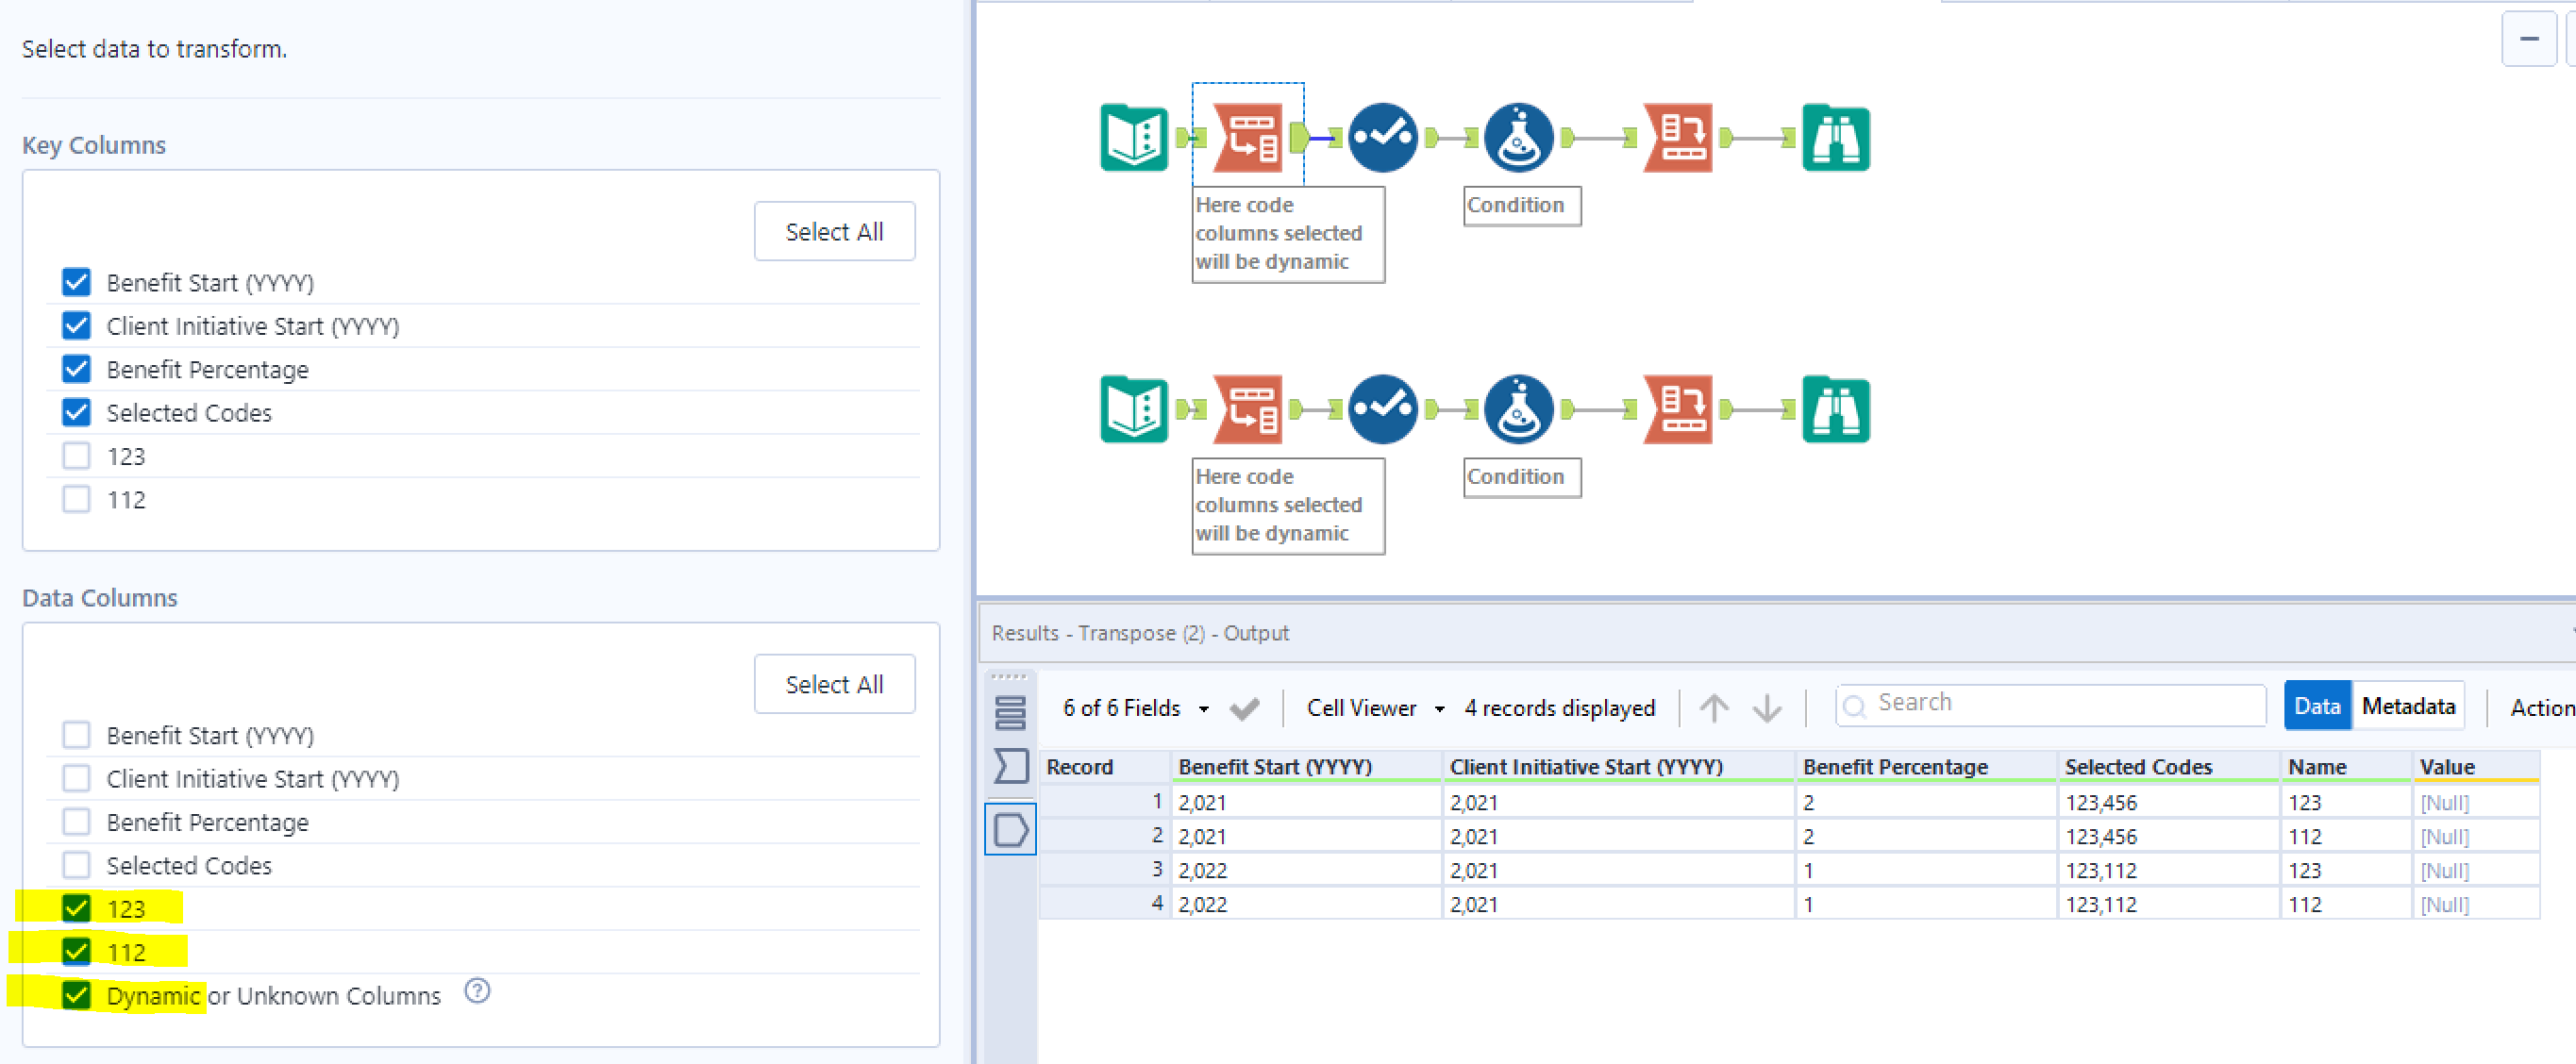
Task: Click Select All under Key Columns
Action: click(x=834, y=231)
